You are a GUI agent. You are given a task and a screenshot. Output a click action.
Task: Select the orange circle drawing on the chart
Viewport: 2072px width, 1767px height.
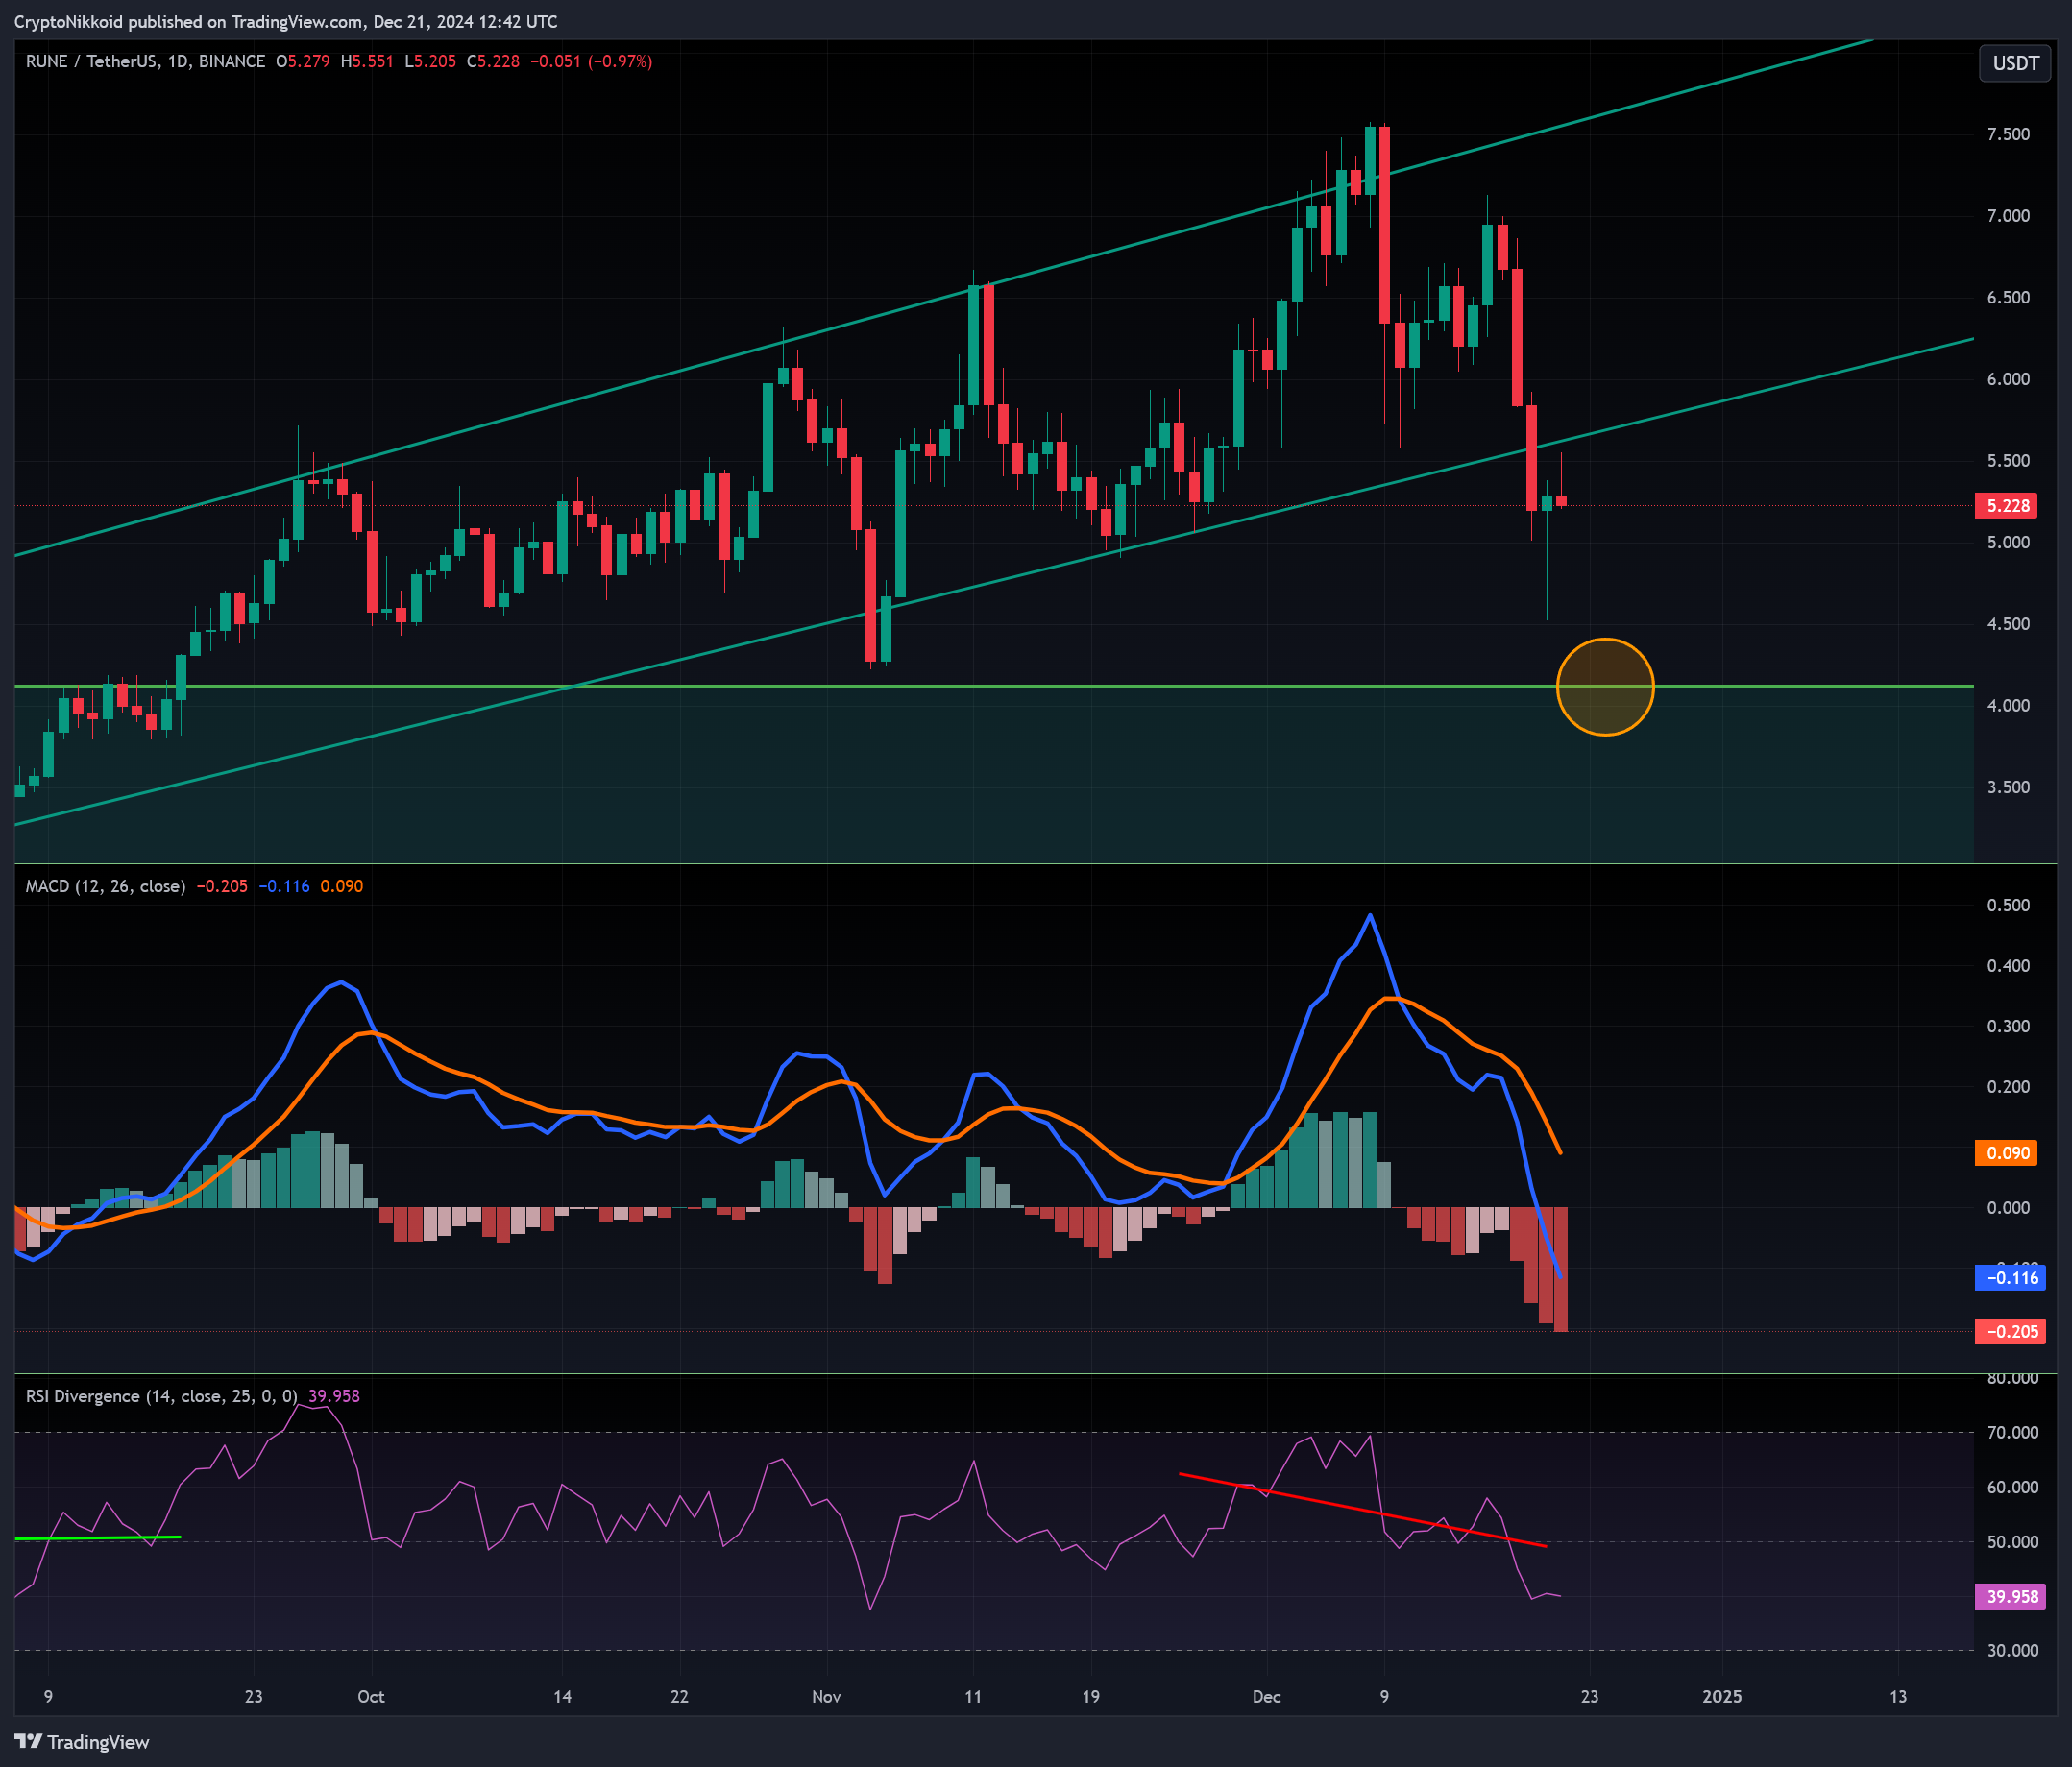(1605, 687)
